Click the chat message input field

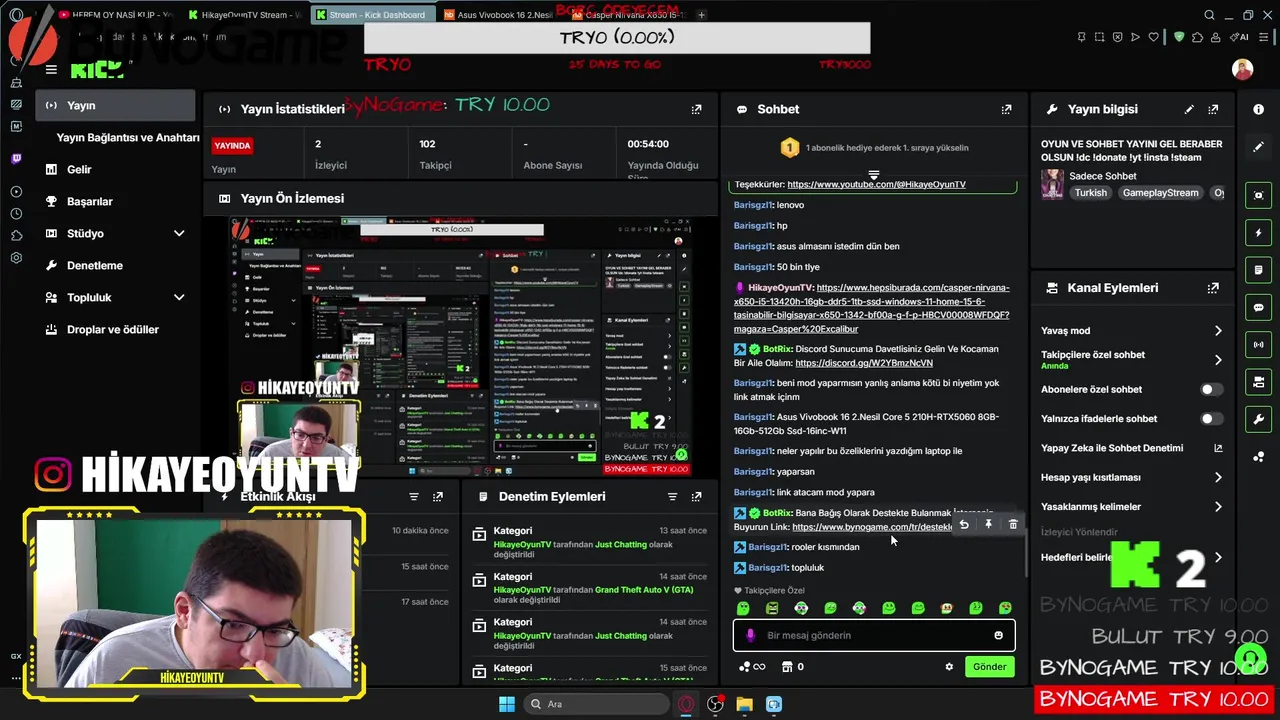click(874, 635)
